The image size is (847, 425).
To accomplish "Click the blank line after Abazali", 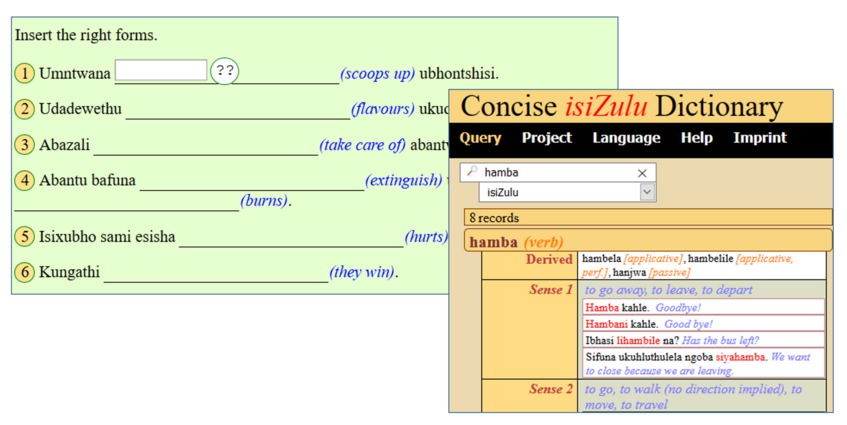I will (x=206, y=147).
